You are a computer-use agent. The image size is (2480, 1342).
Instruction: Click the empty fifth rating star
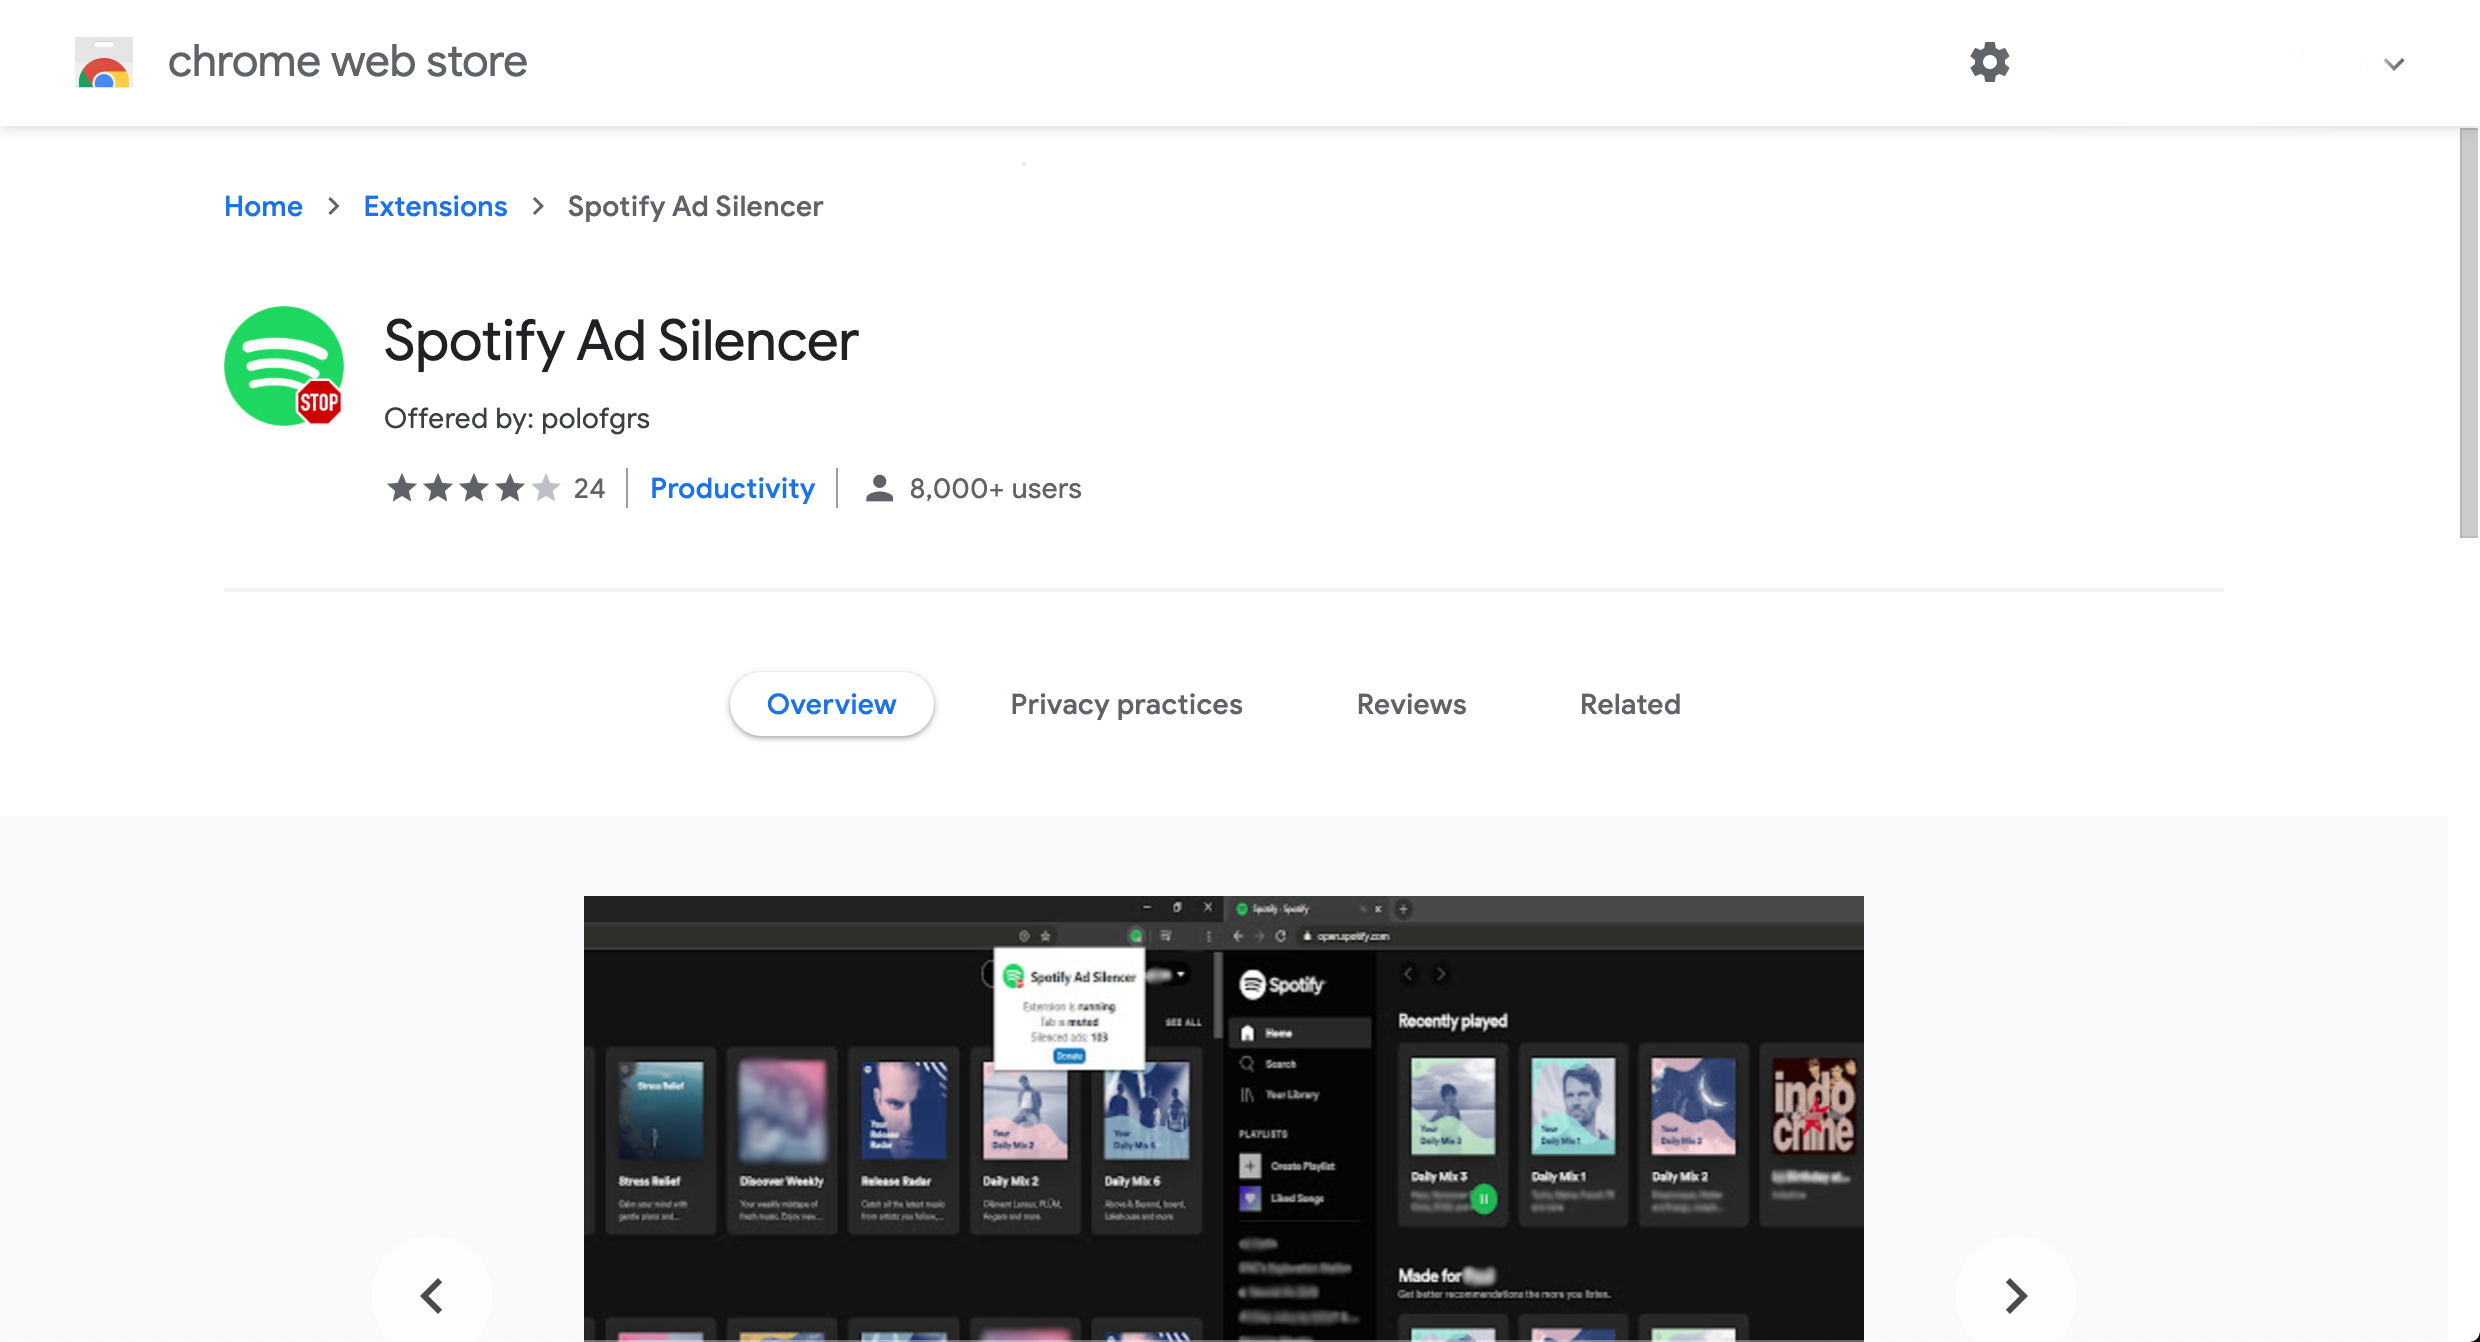coord(547,488)
